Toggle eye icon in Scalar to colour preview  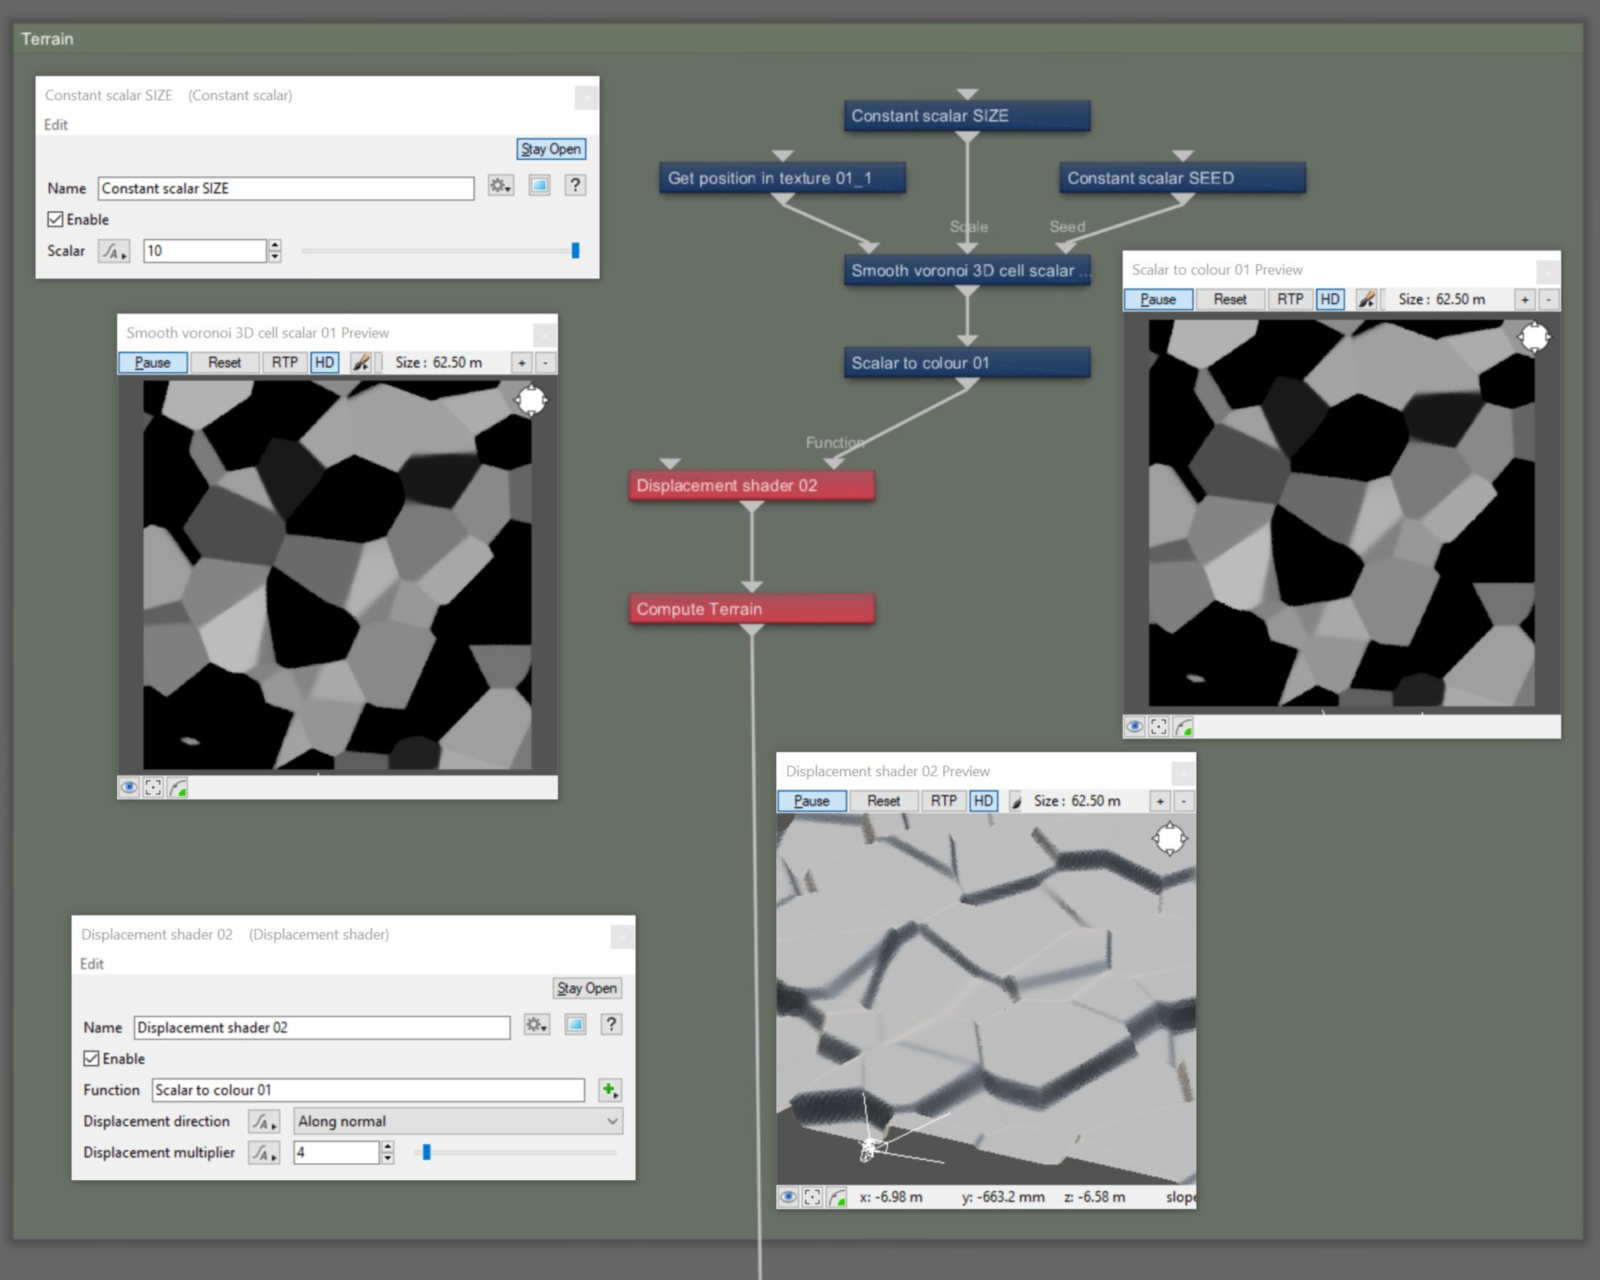(x=1134, y=727)
